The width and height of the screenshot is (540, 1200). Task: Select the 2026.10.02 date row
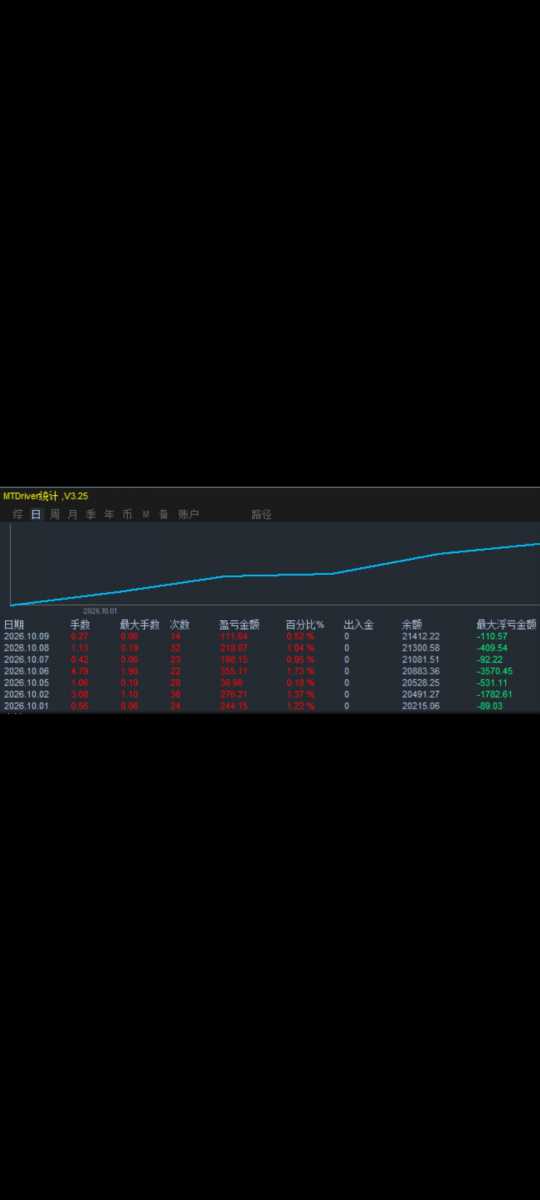pos(24,695)
